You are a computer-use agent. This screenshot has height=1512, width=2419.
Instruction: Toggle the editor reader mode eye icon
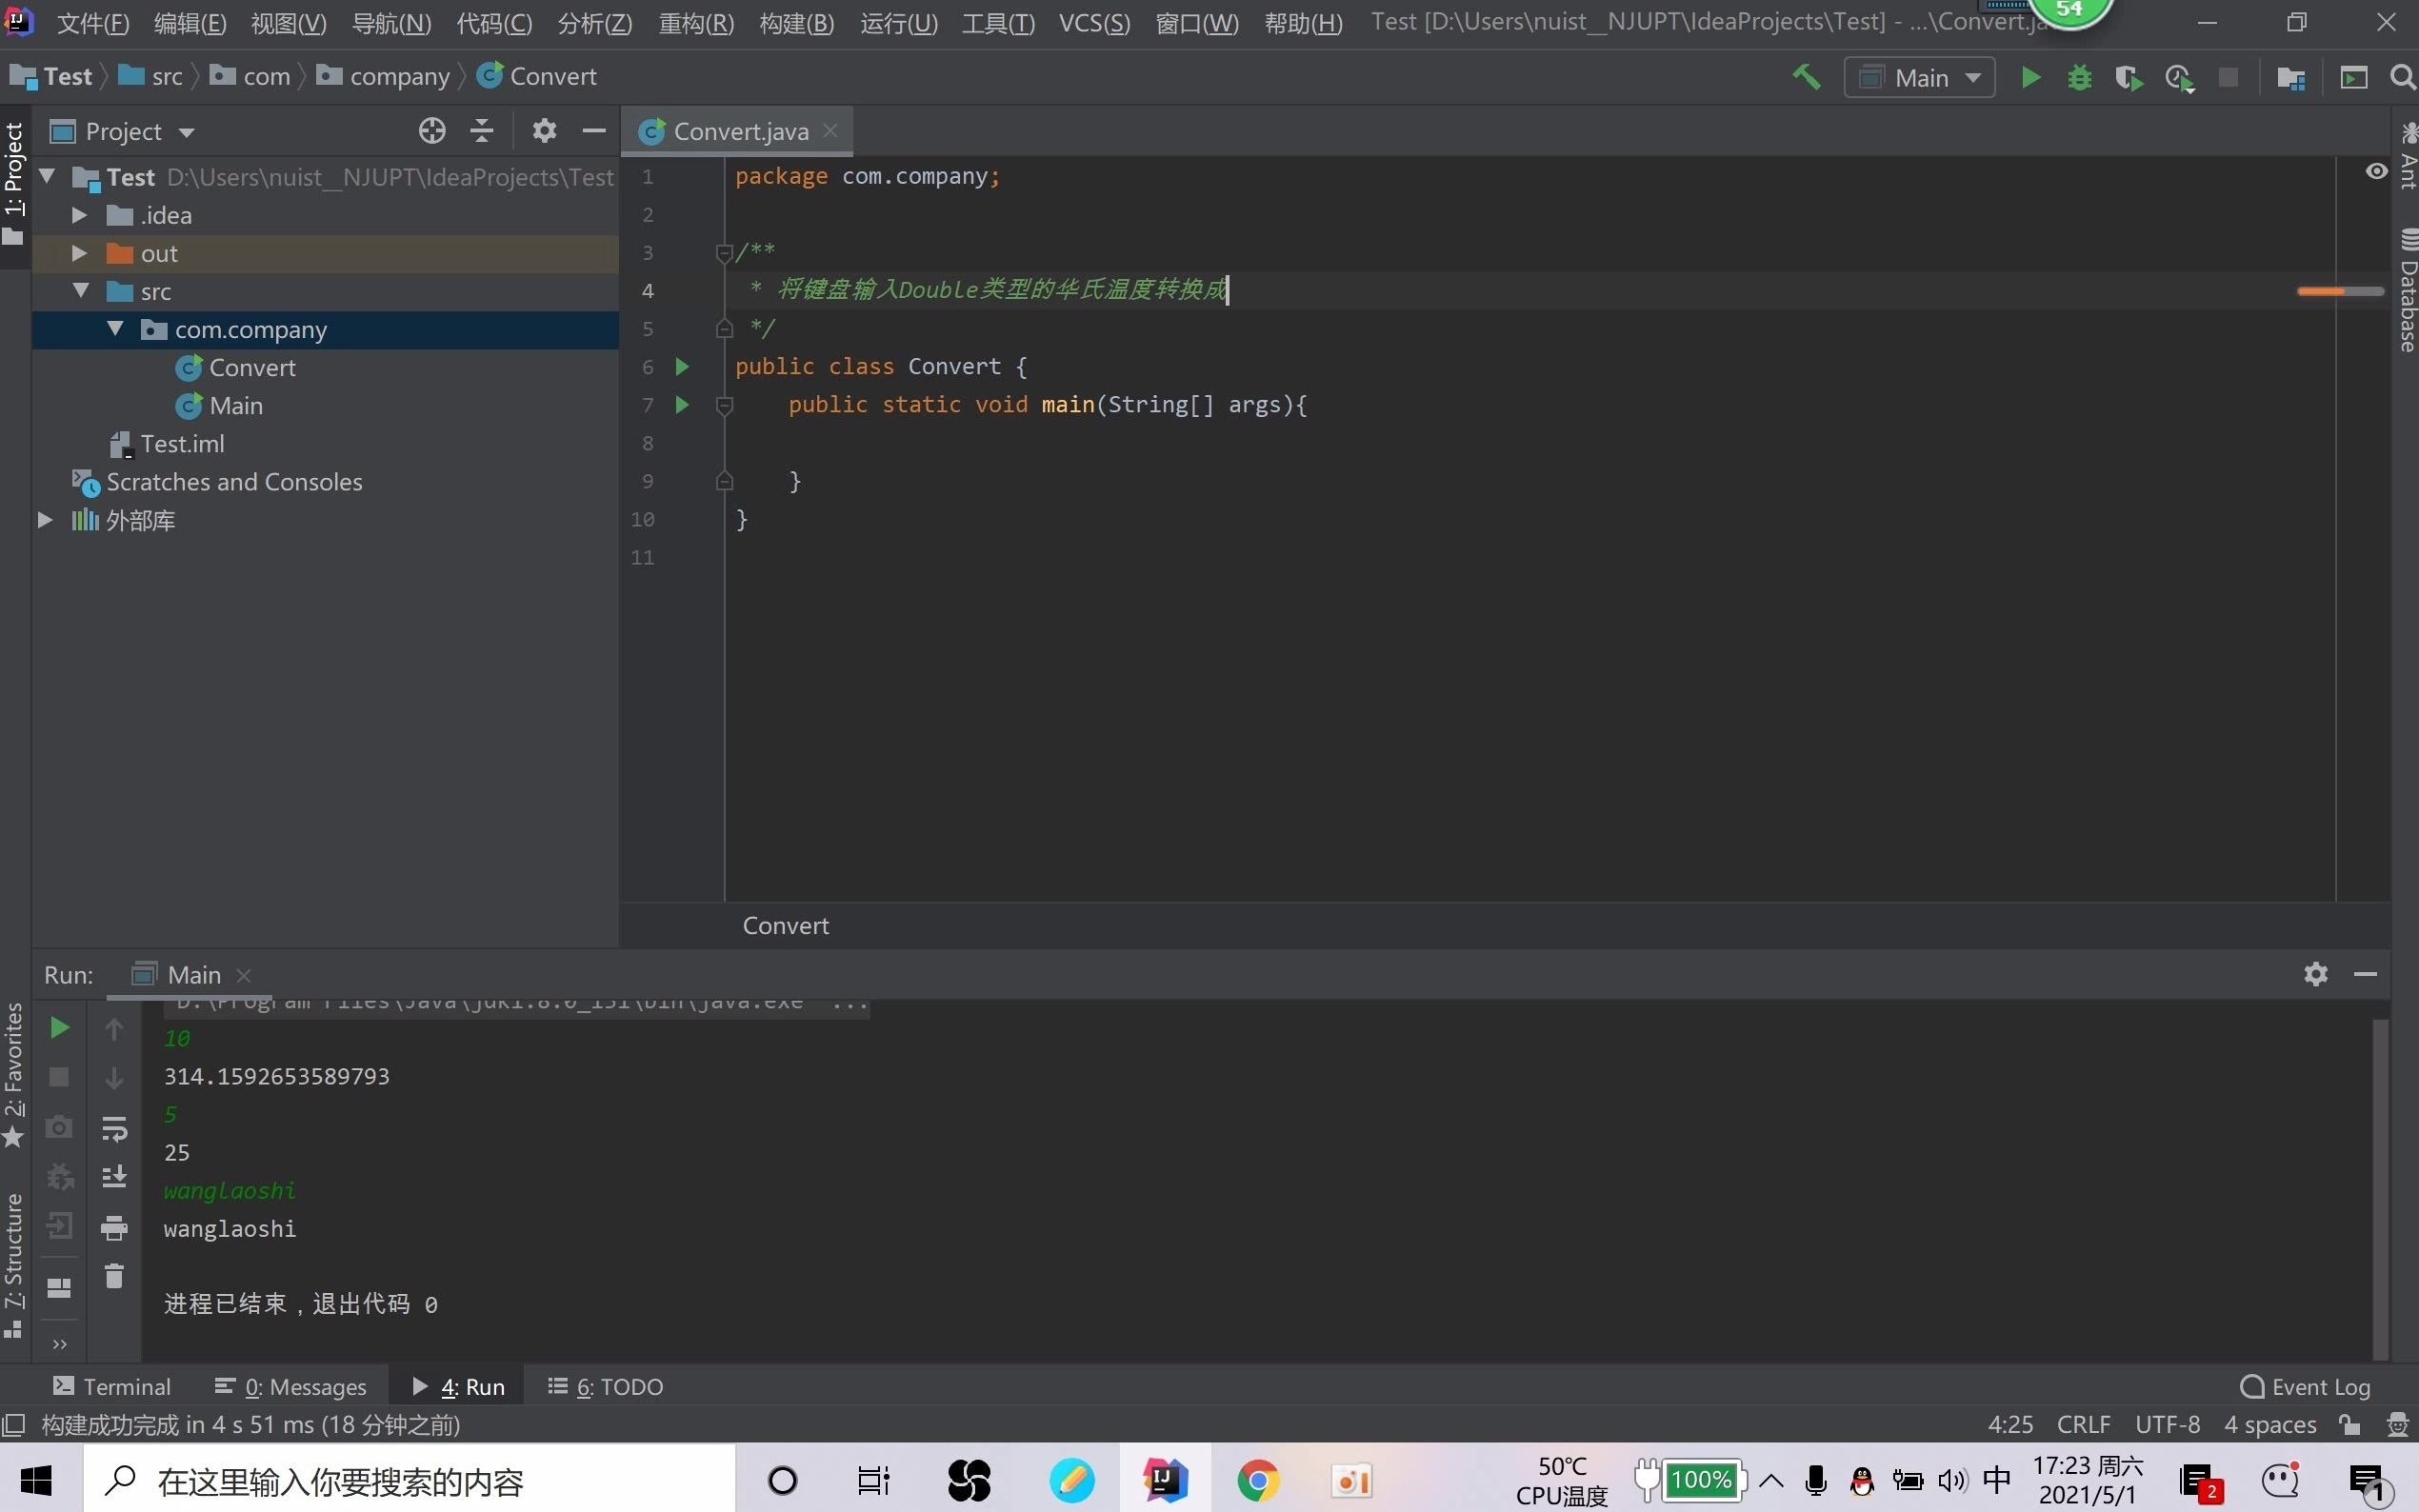(2376, 172)
